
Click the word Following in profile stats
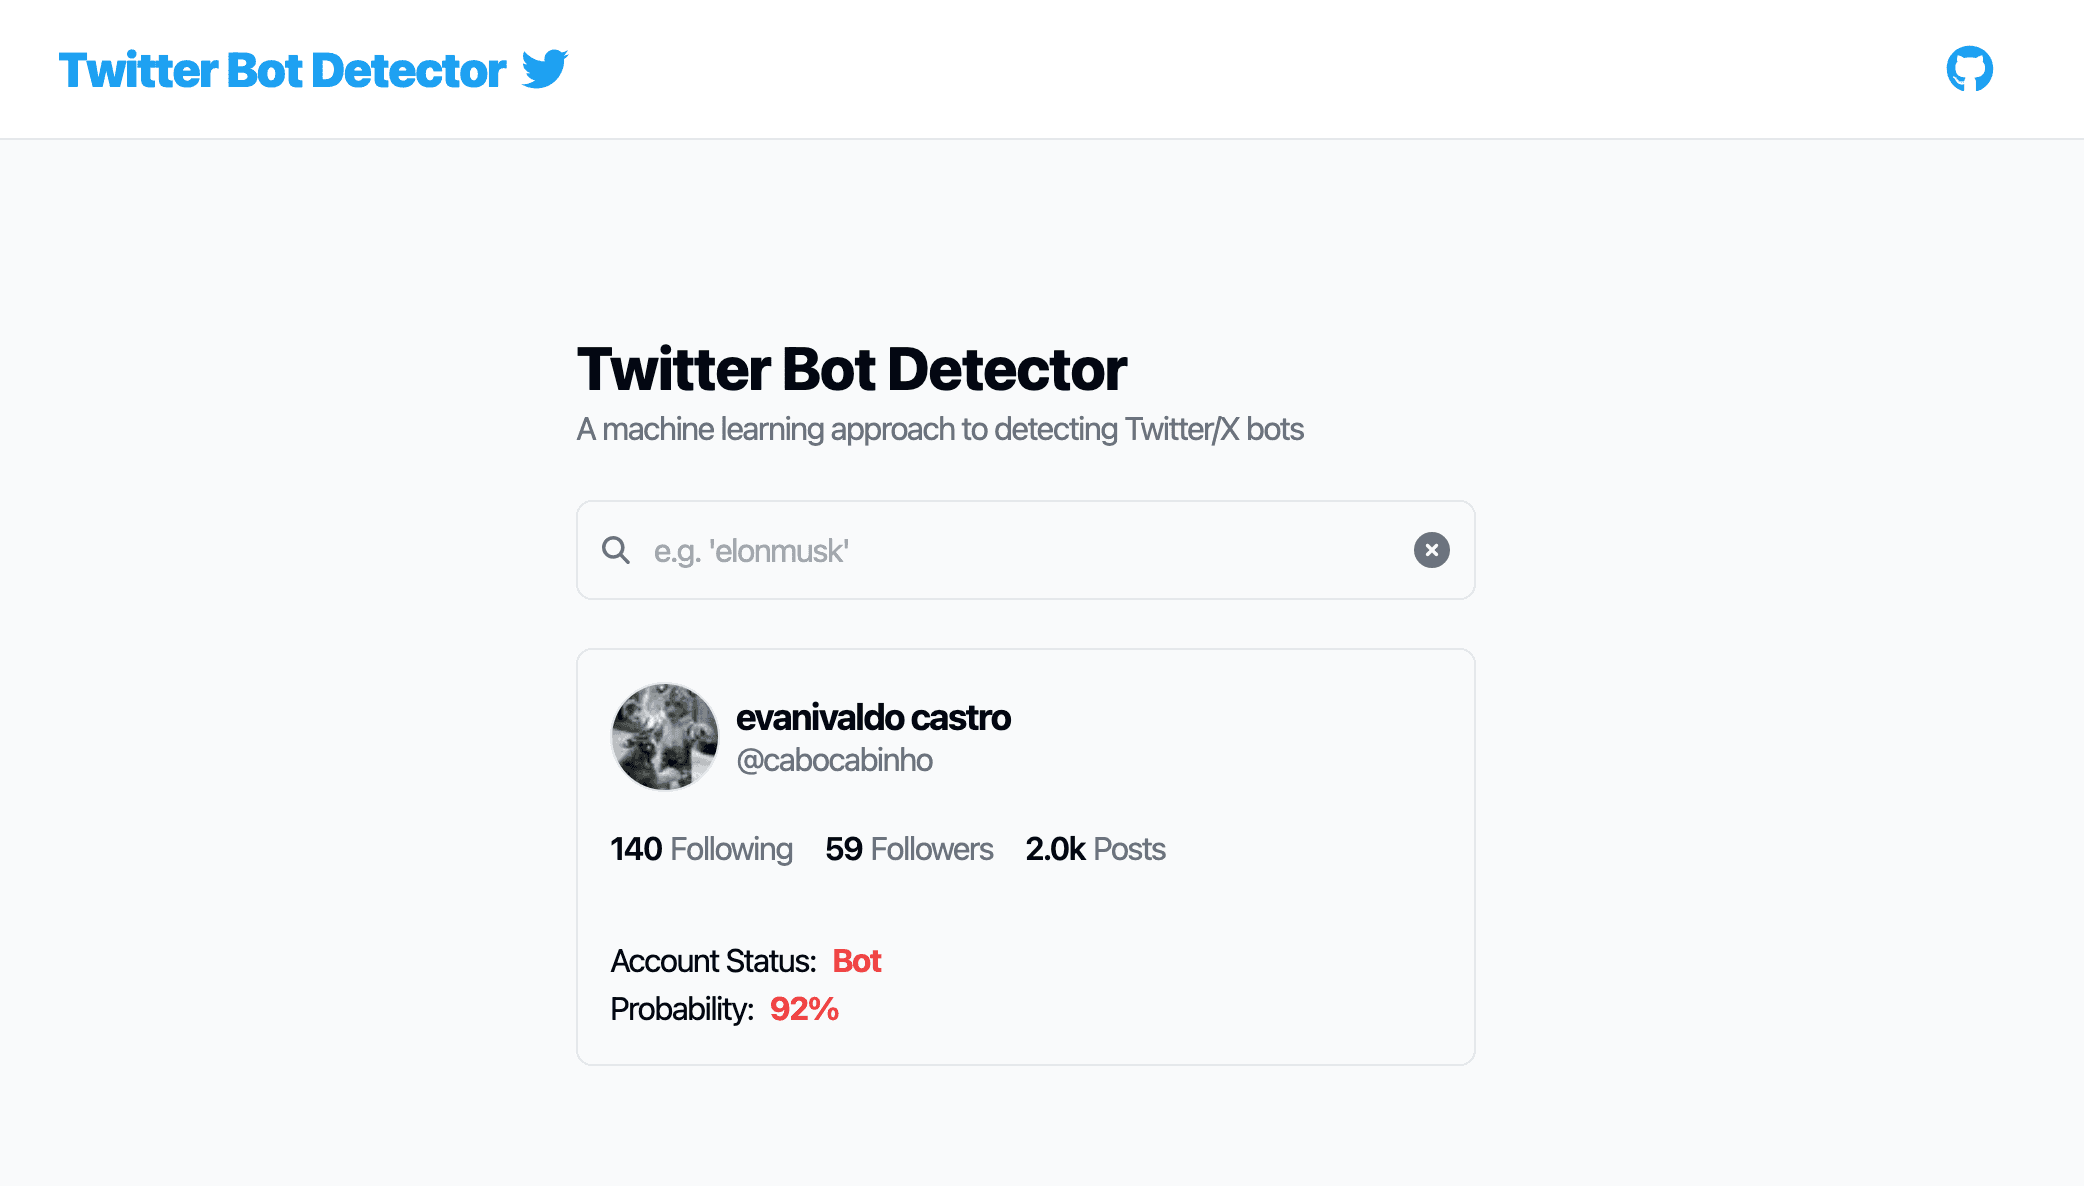(x=731, y=849)
